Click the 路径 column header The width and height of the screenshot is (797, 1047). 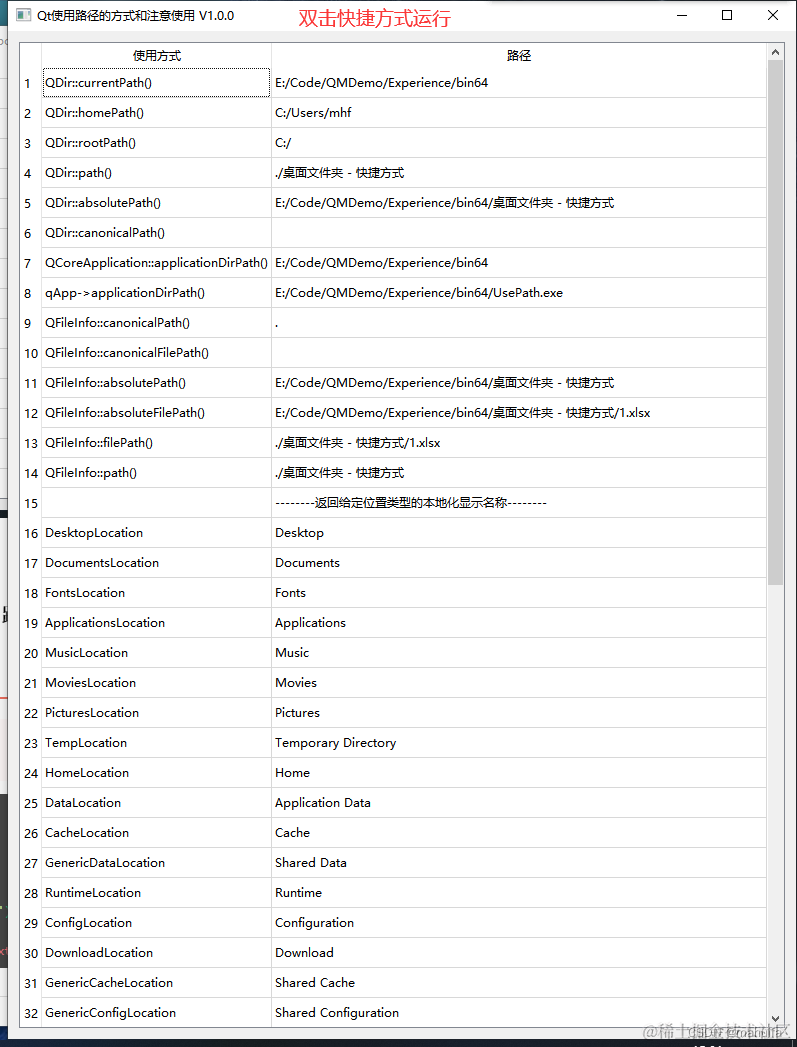(x=519, y=55)
